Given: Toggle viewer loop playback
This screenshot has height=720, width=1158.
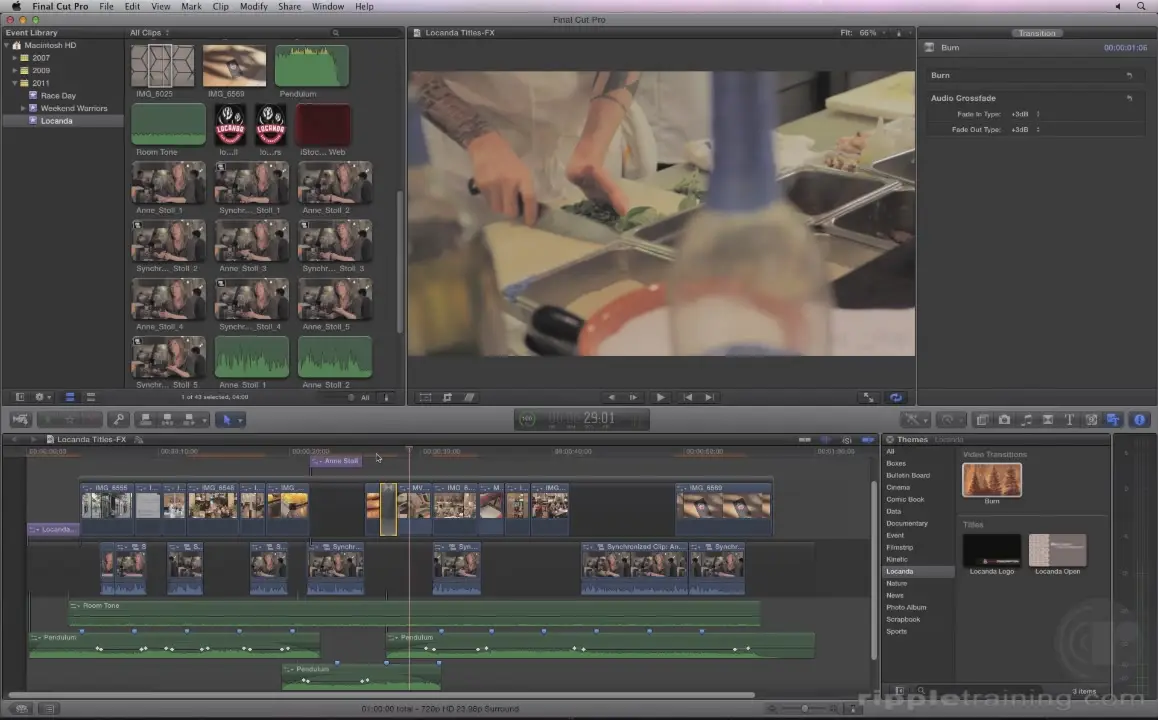Looking at the screenshot, I should click(895, 397).
